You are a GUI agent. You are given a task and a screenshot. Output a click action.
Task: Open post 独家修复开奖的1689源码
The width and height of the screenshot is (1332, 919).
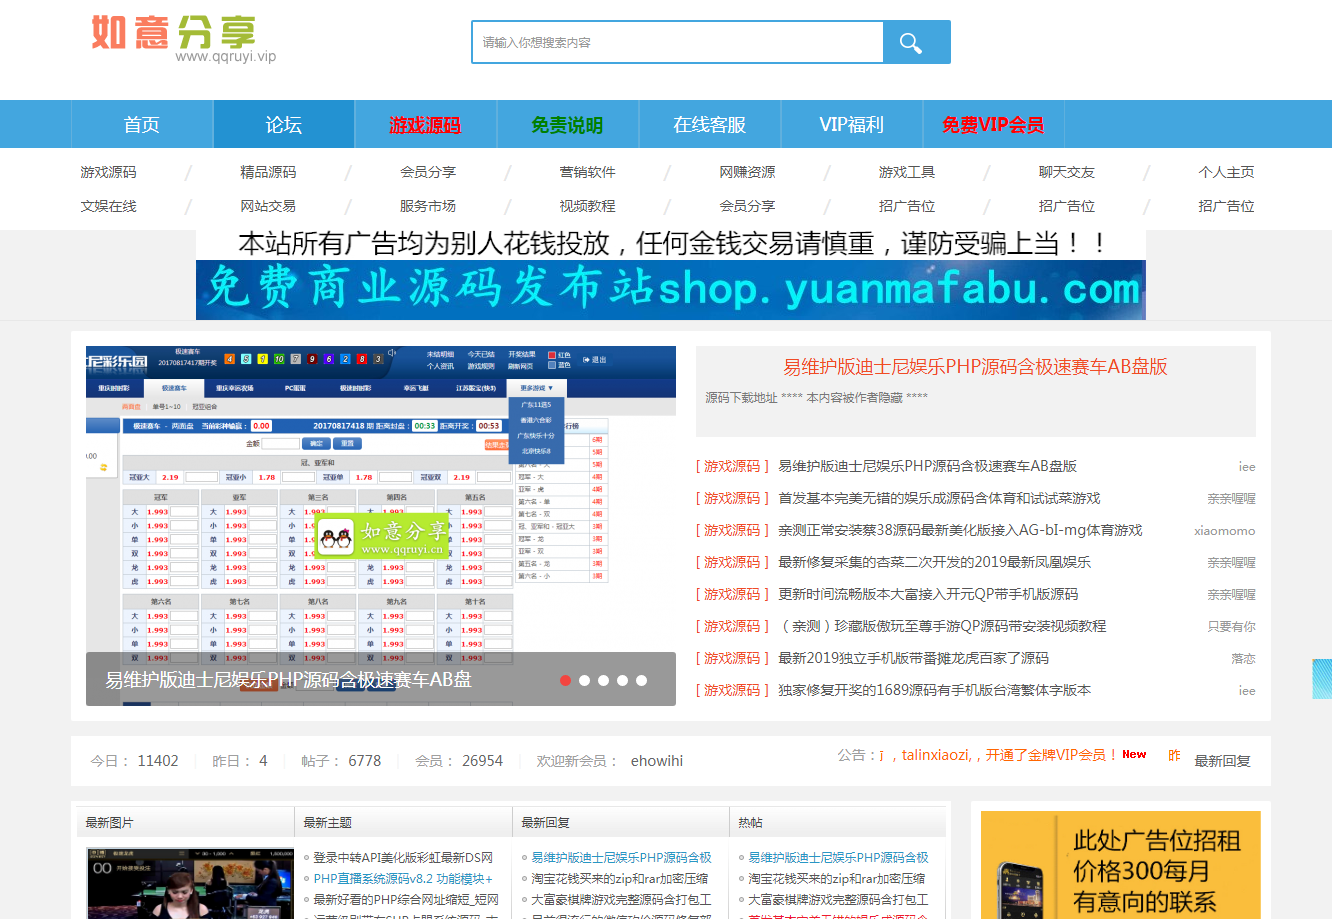coord(934,690)
